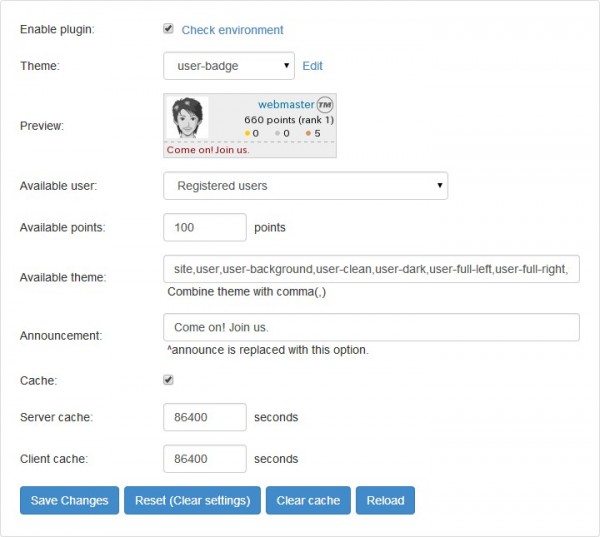
Task: Click into the Available theme text field
Action: [370, 269]
